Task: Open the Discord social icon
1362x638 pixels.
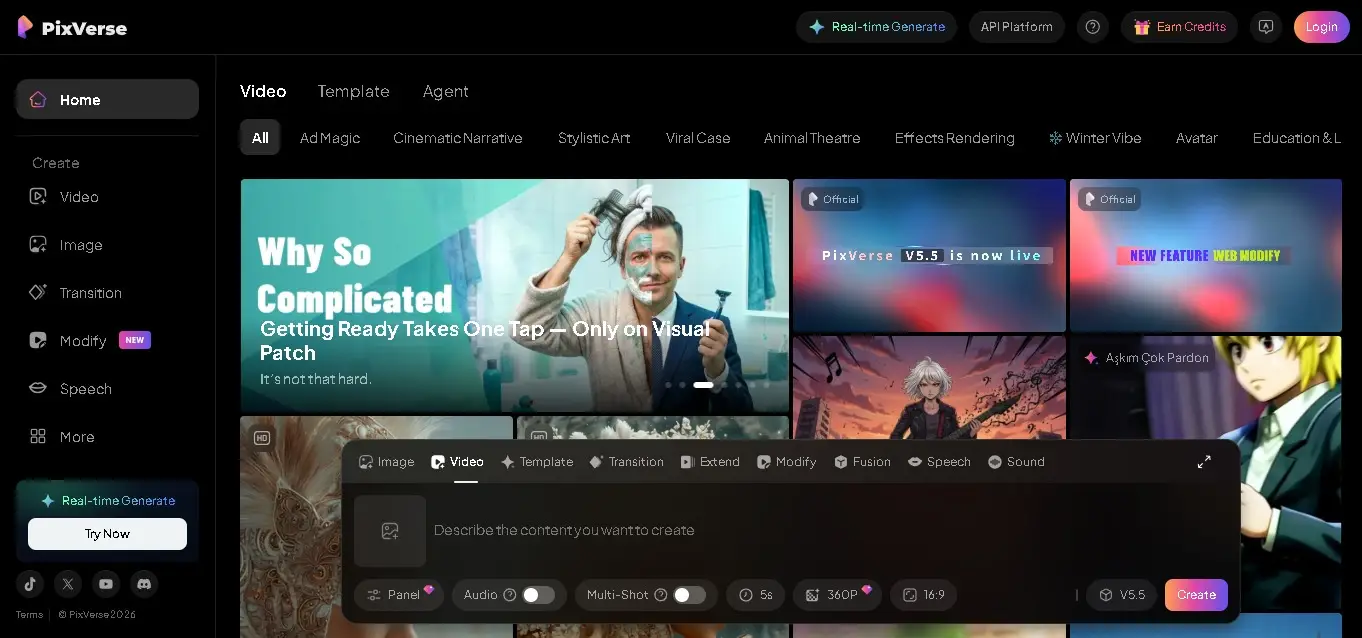Action: (x=144, y=584)
